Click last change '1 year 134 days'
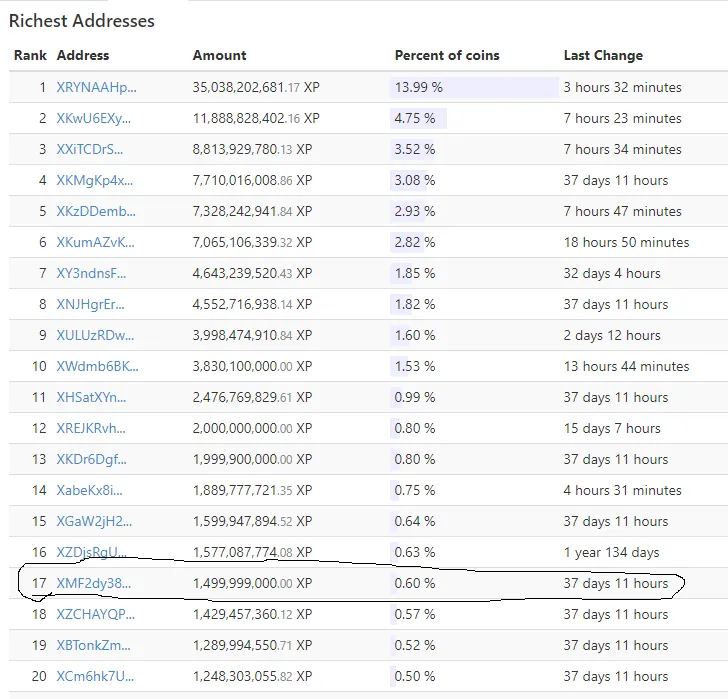This screenshot has width=728, height=699. (x=611, y=552)
